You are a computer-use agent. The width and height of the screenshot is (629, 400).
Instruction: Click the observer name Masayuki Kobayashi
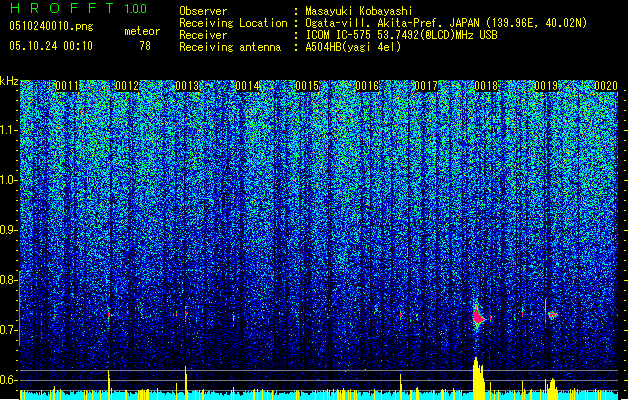click(359, 11)
